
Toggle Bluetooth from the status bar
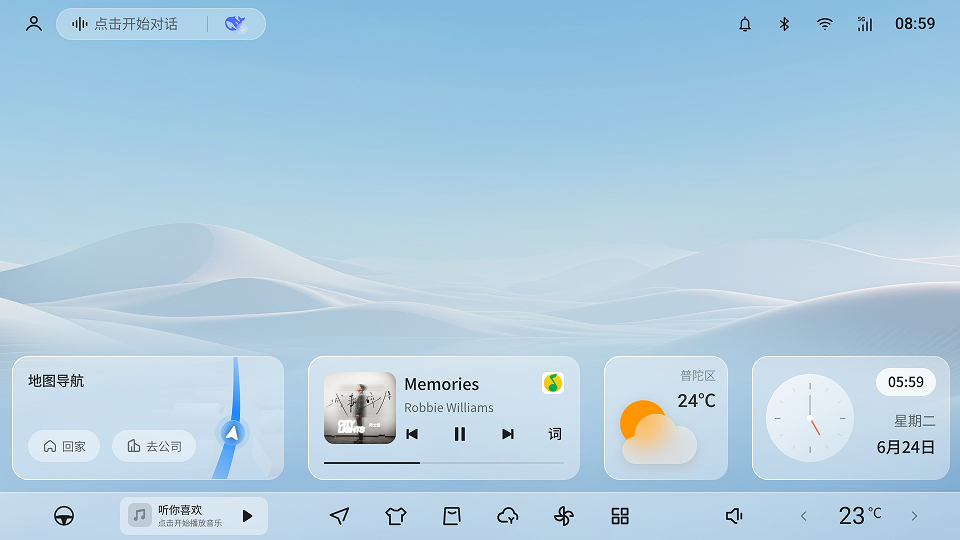785,24
